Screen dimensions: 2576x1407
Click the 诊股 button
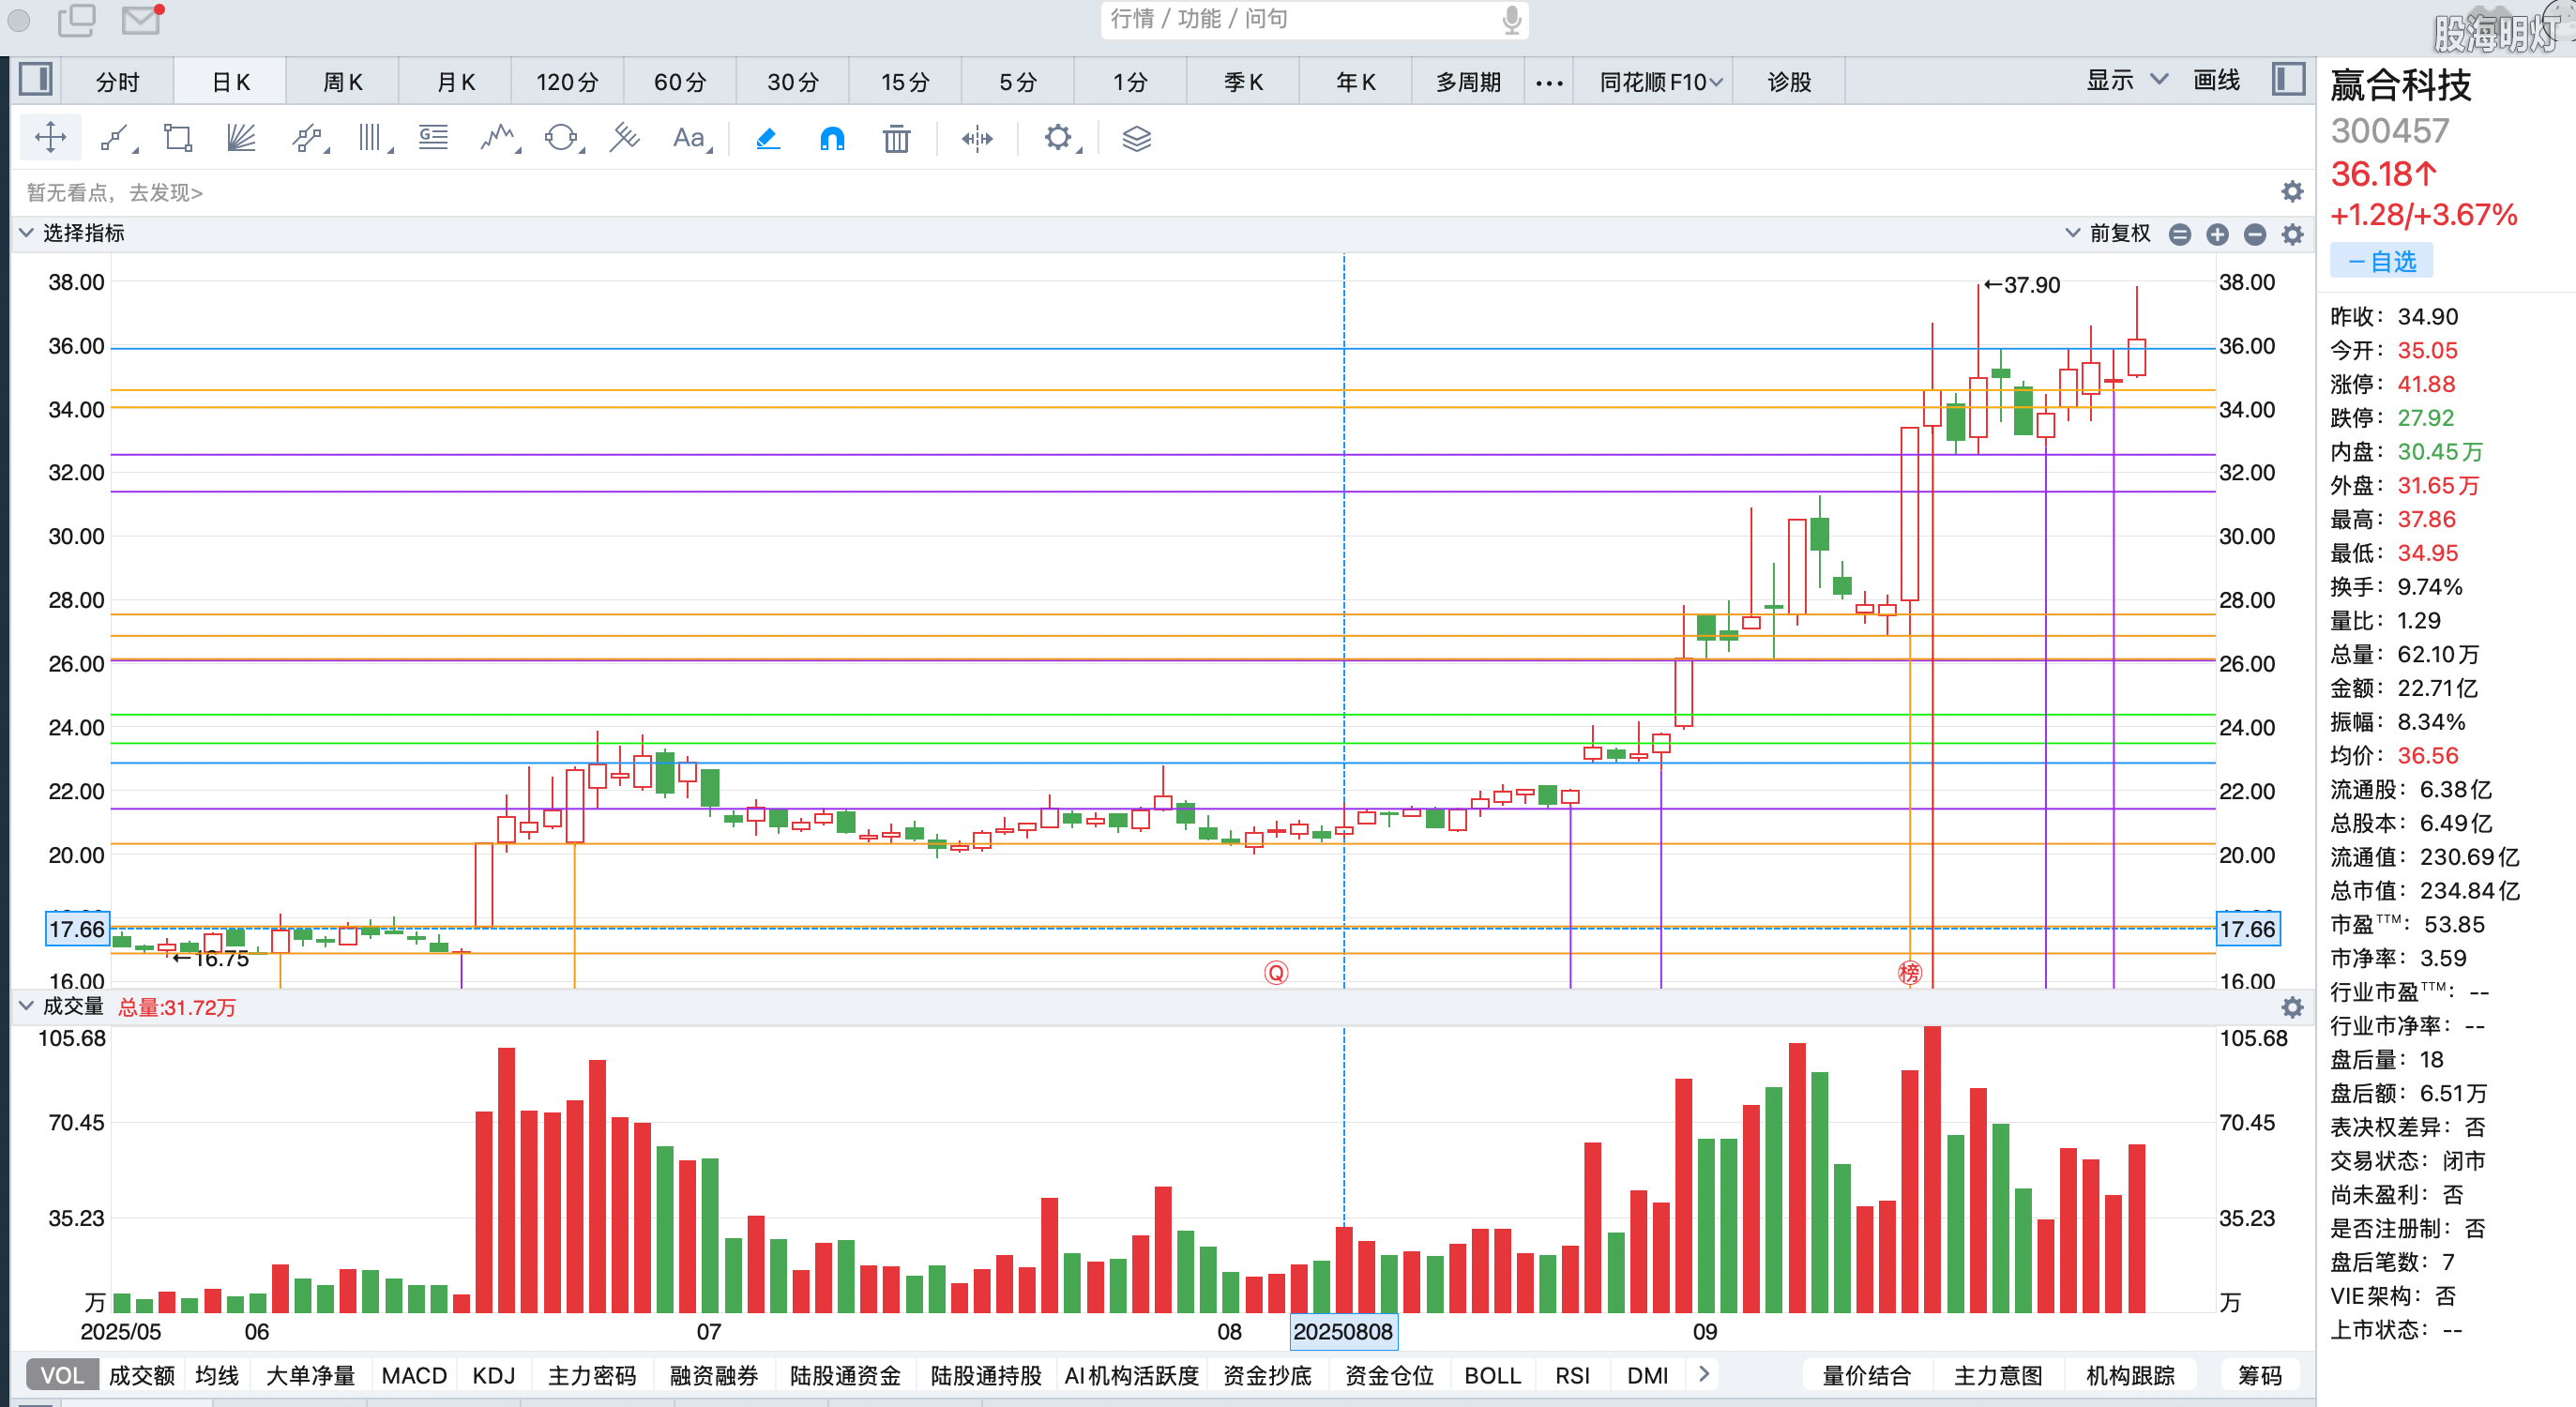1789,82
